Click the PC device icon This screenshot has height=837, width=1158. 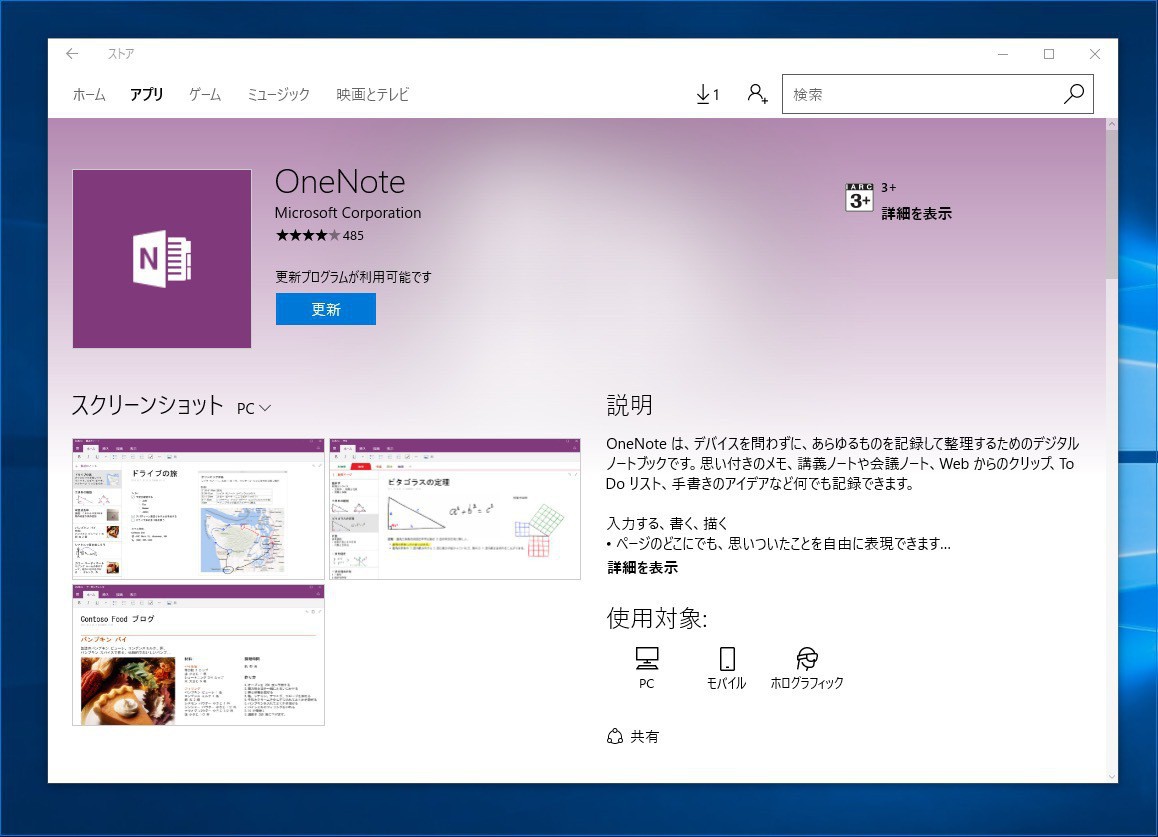pyautogui.click(x=647, y=668)
